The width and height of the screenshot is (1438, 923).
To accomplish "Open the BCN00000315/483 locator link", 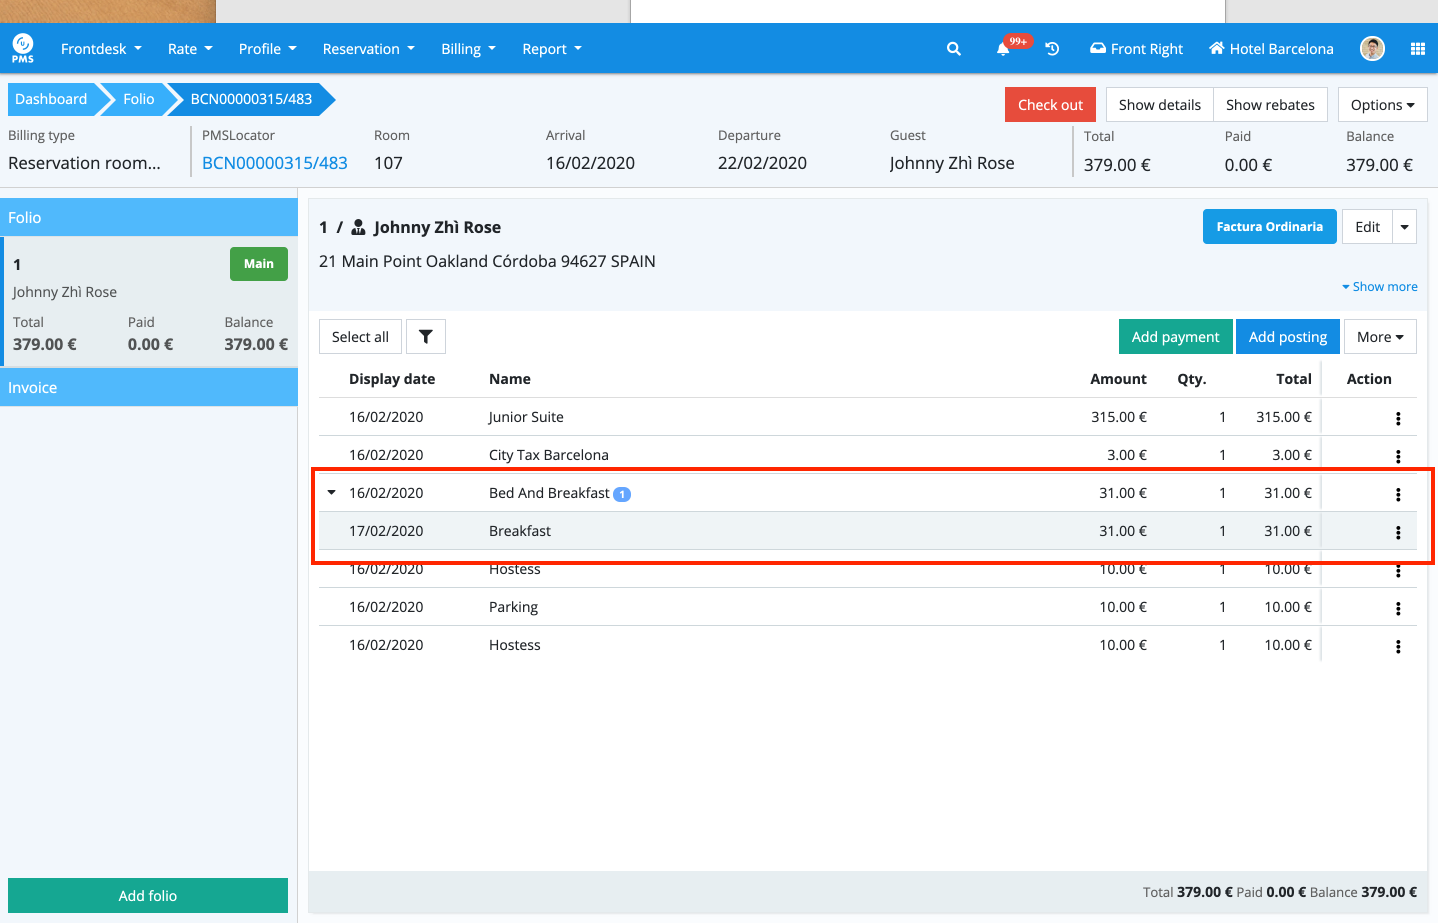I will click(275, 163).
